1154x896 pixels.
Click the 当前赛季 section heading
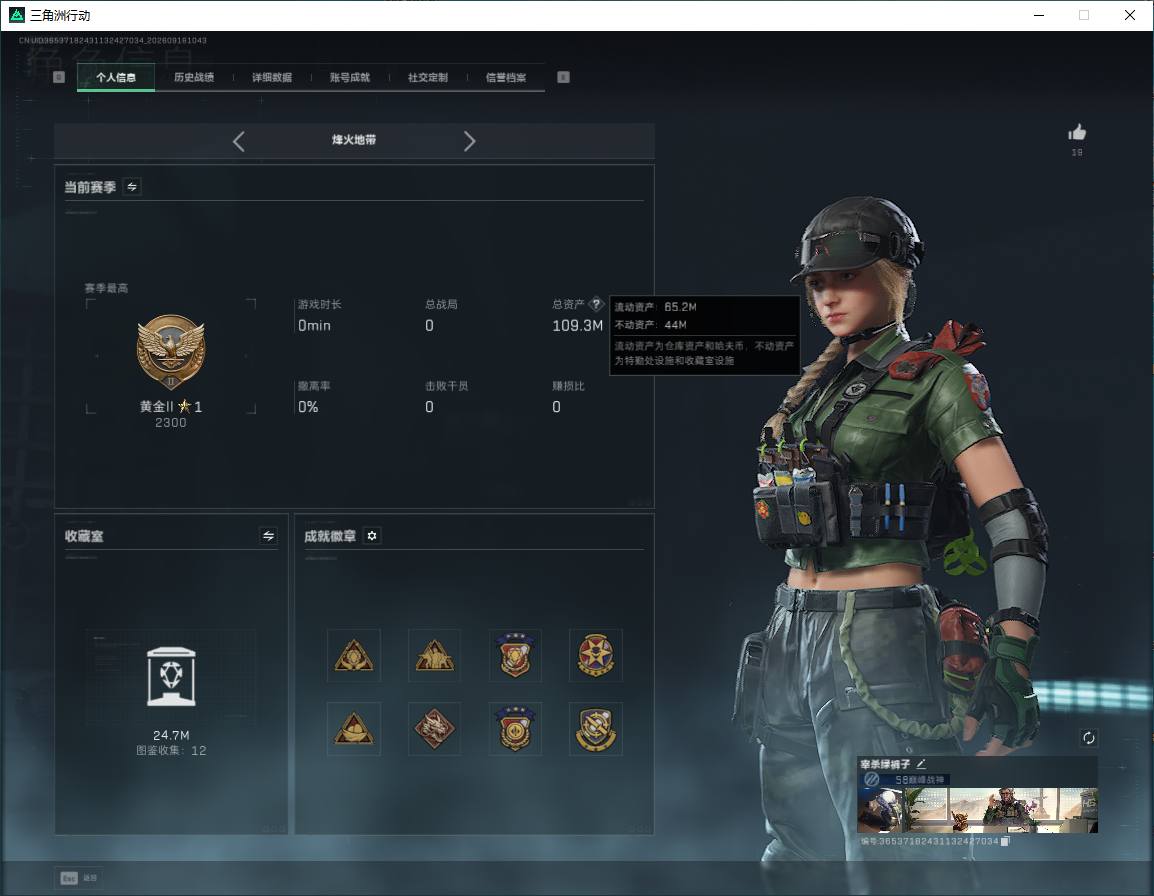point(90,187)
